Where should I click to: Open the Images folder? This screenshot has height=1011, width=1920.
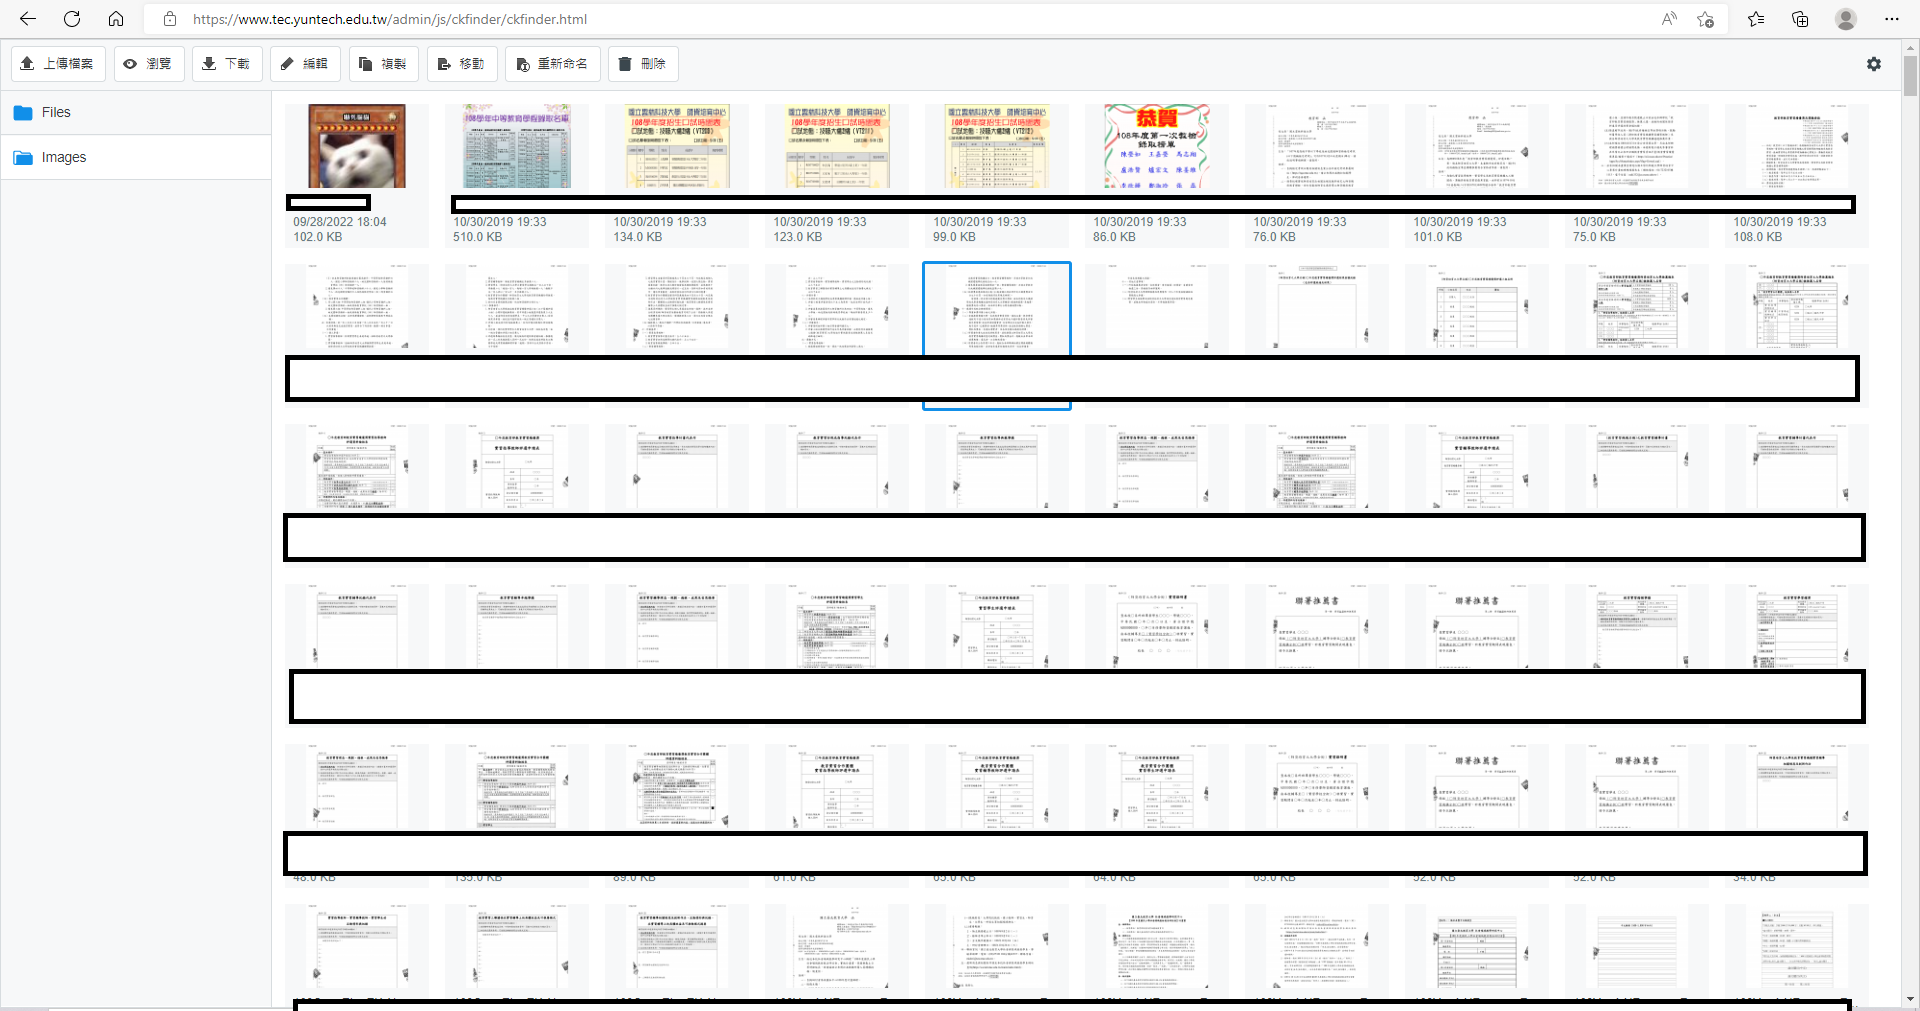136,158
